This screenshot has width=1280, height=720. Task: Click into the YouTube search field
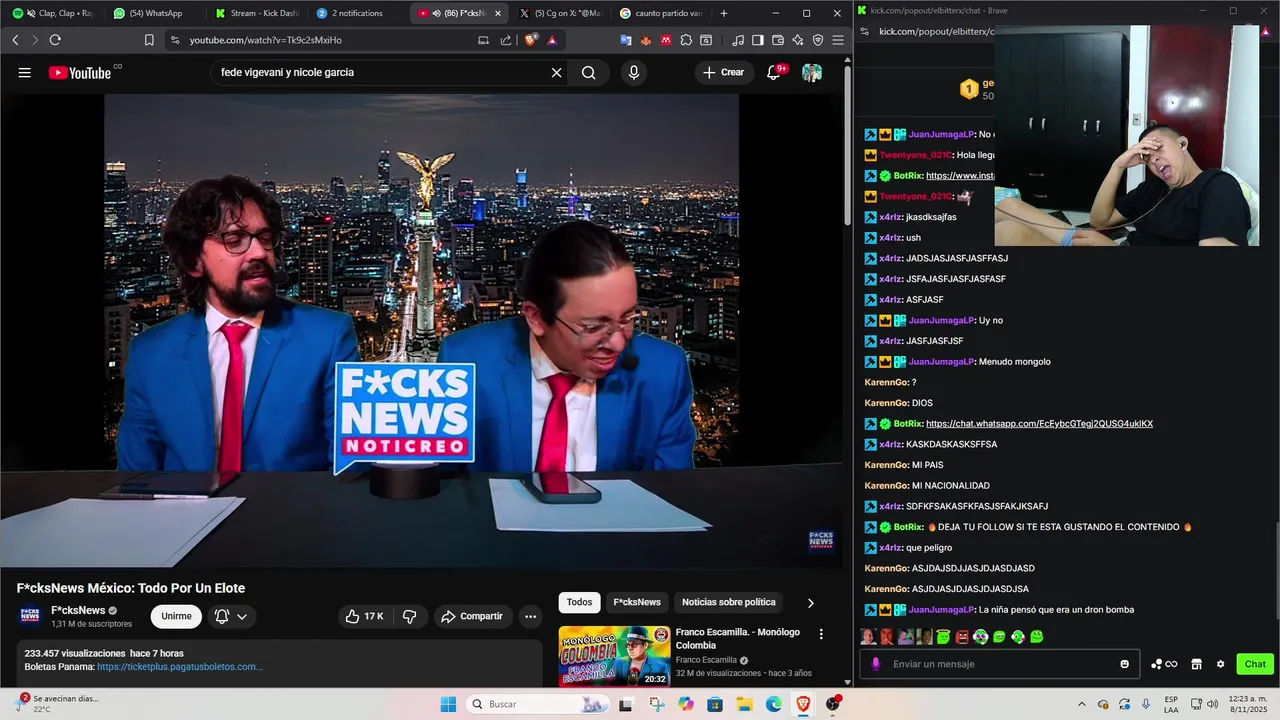[x=380, y=72]
